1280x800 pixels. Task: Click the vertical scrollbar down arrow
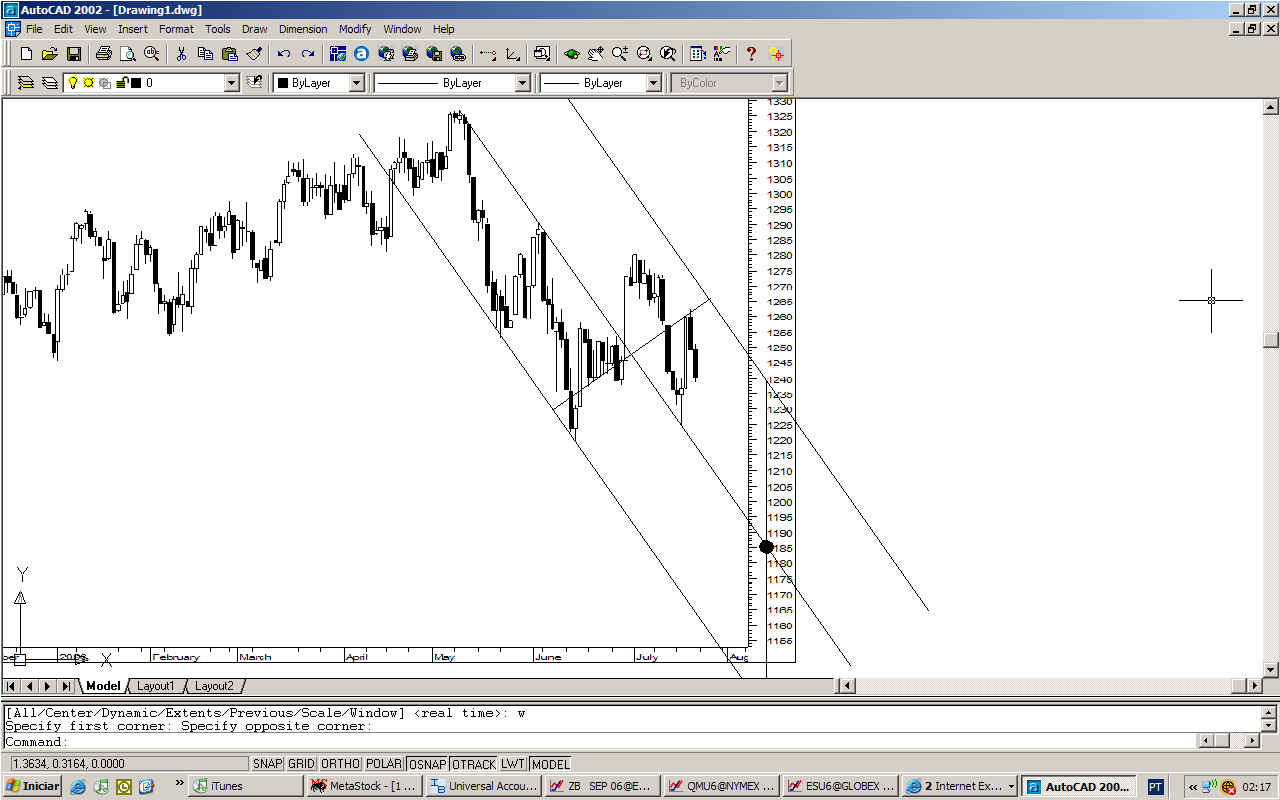1271,670
